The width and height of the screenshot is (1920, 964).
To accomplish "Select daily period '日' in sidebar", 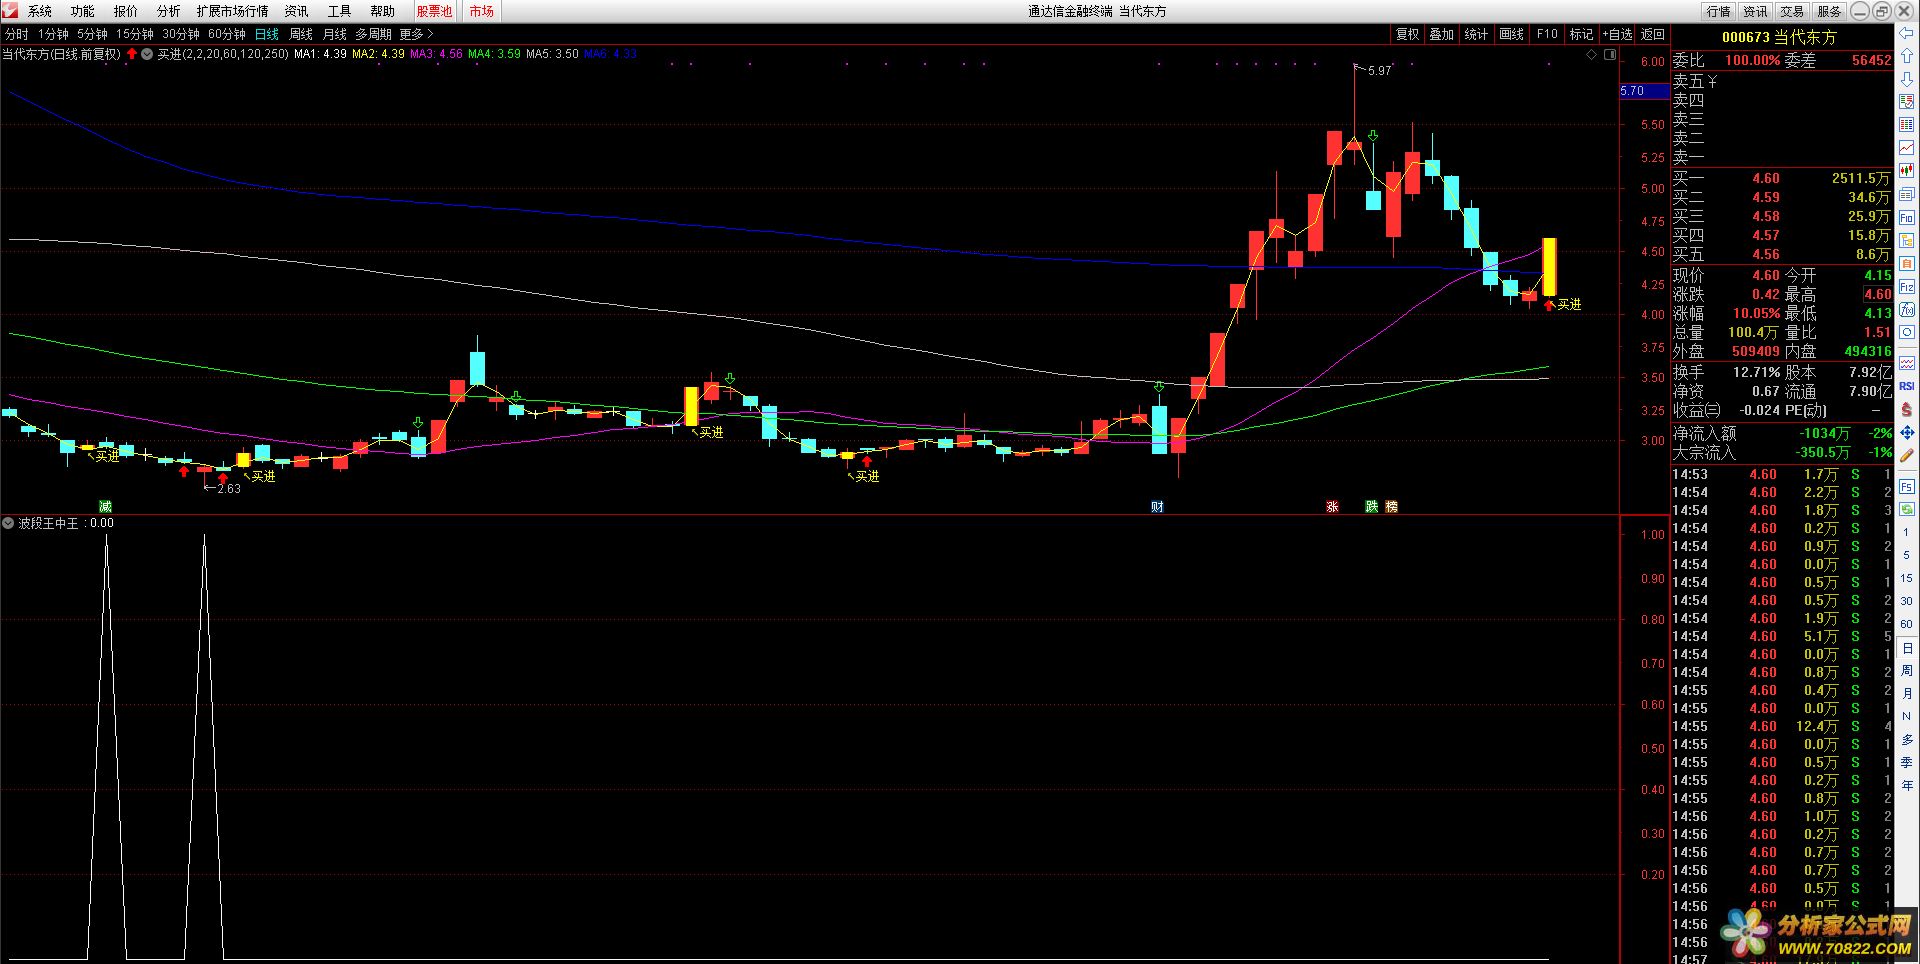I will [x=1907, y=648].
